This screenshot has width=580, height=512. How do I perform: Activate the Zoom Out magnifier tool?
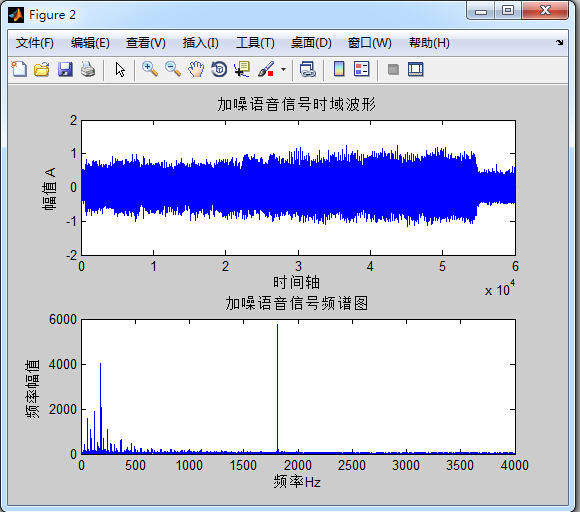point(173,69)
